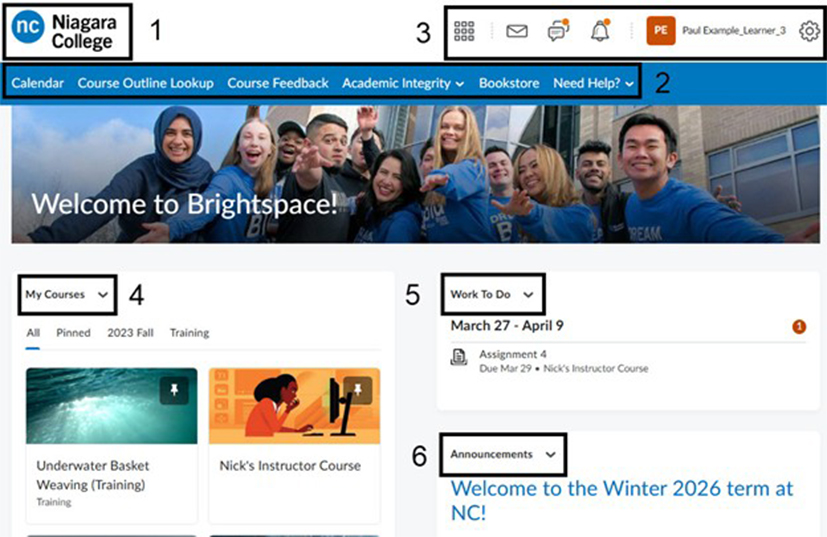Toggle pin on Nick's Instructor Course
The width and height of the screenshot is (827, 537).
[358, 390]
